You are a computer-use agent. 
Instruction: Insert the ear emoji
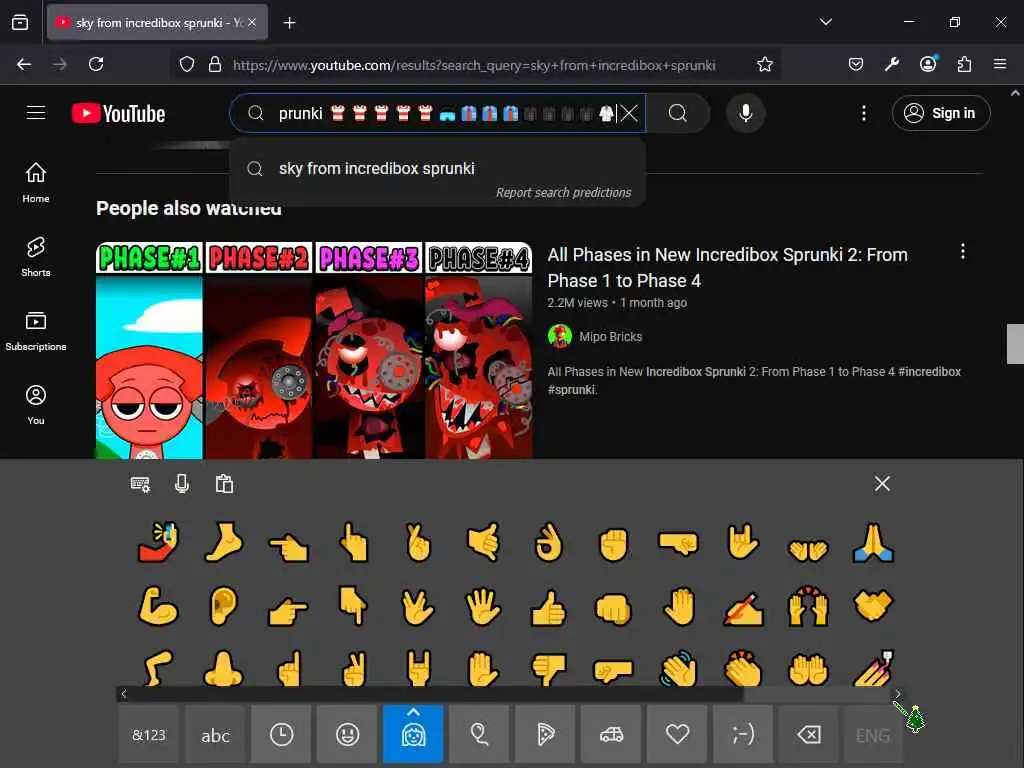click(223, 606)
